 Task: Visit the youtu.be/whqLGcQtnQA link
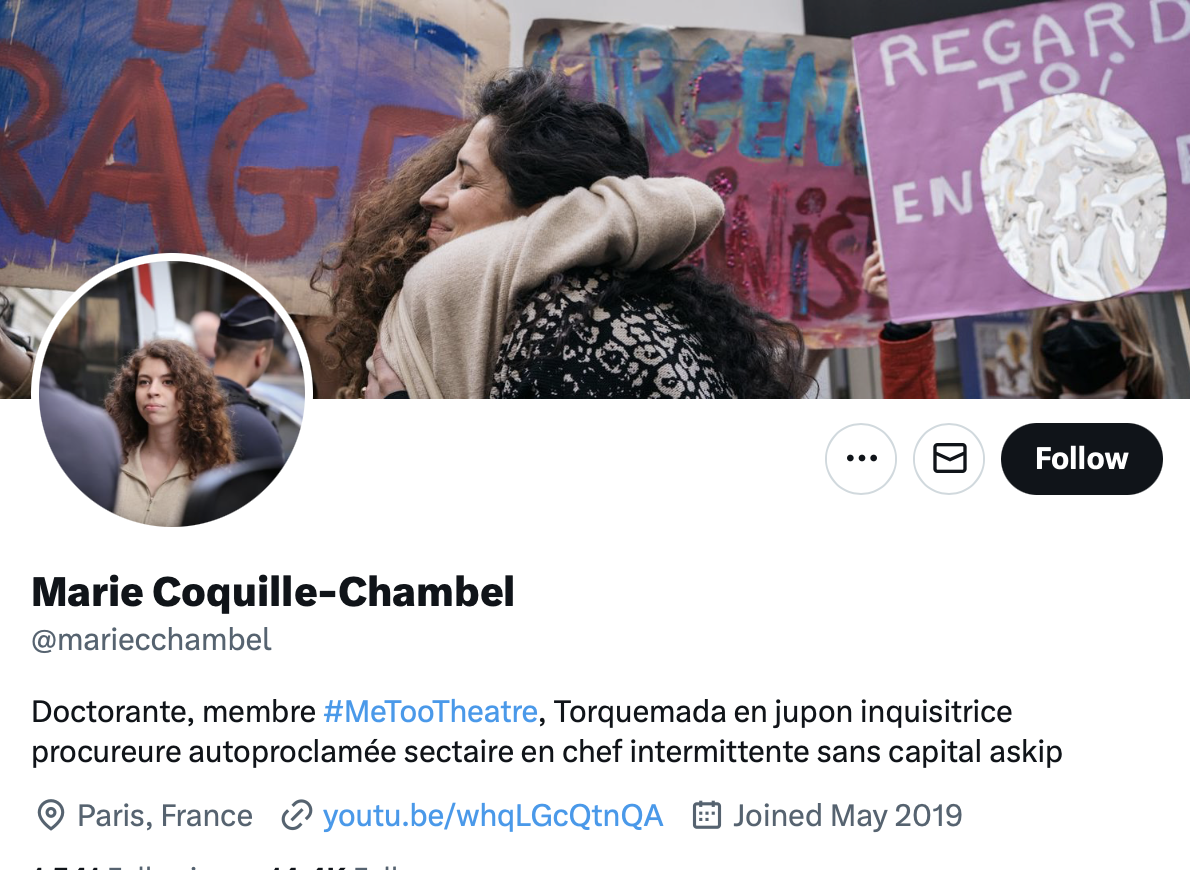[x=493, y=816]
